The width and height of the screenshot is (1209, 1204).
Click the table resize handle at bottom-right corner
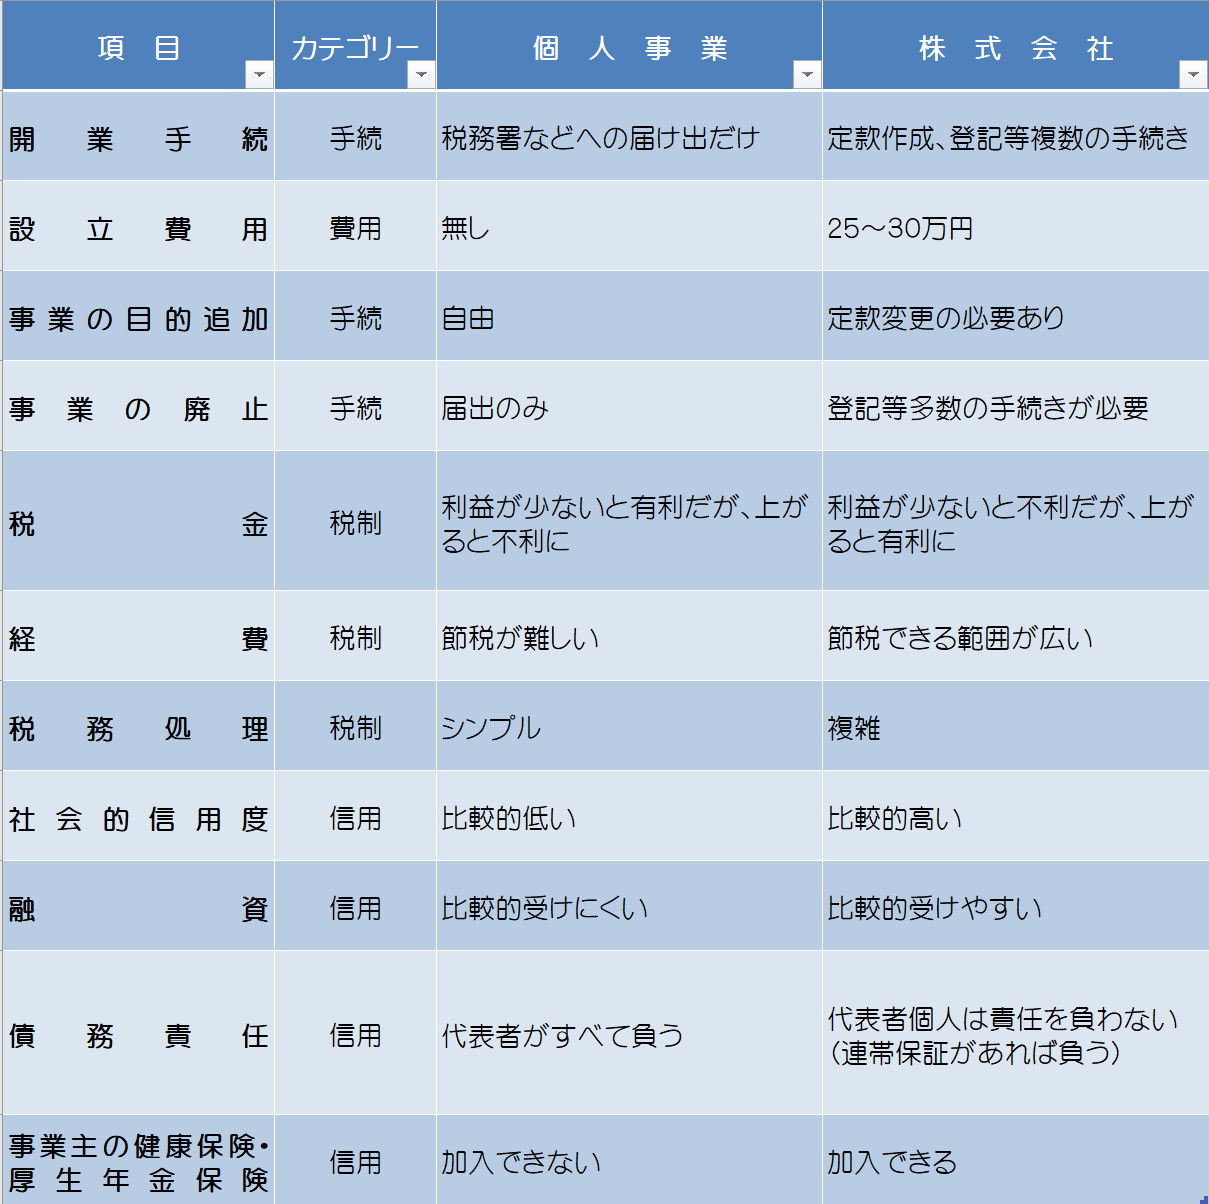click(x=1203, y=1198)
